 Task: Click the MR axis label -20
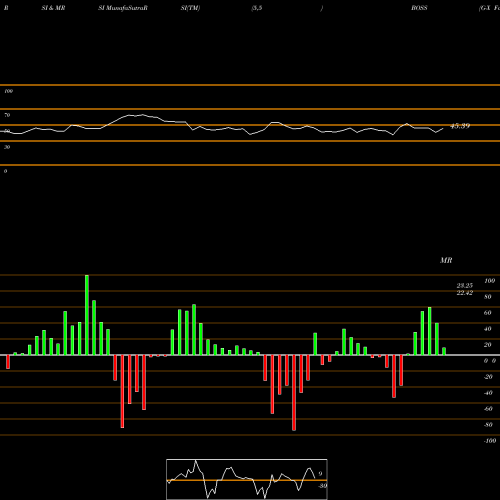[488, 377]
